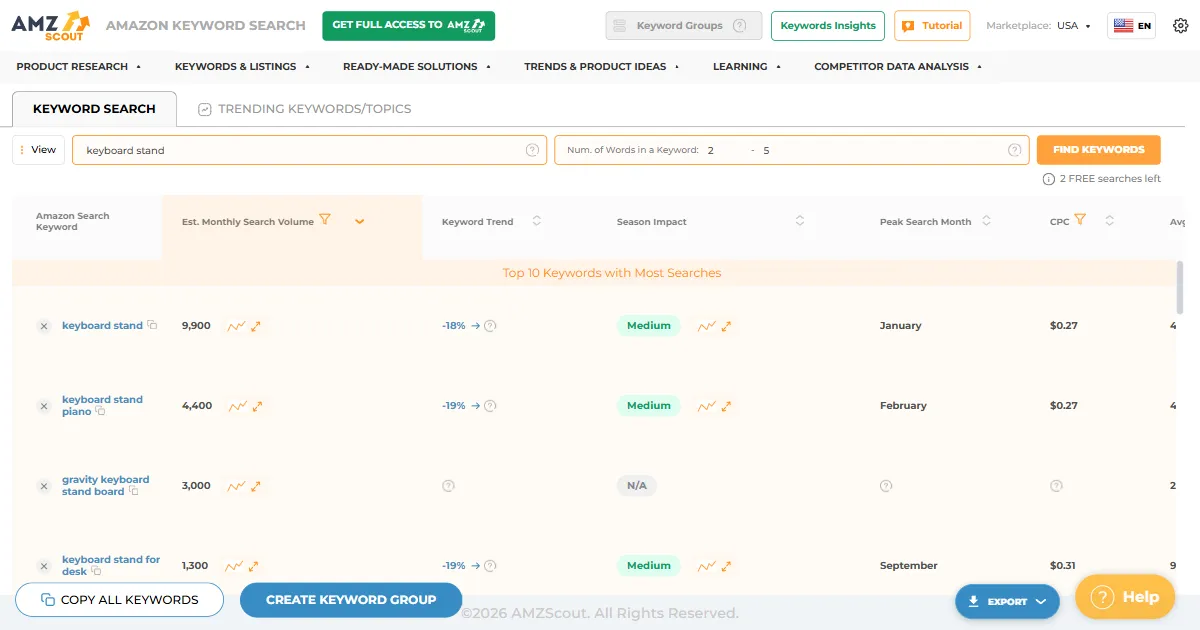This screenshot has height=630, width=1200.
Task: Open the EN language selector
Action: [x=1131, y=24]
